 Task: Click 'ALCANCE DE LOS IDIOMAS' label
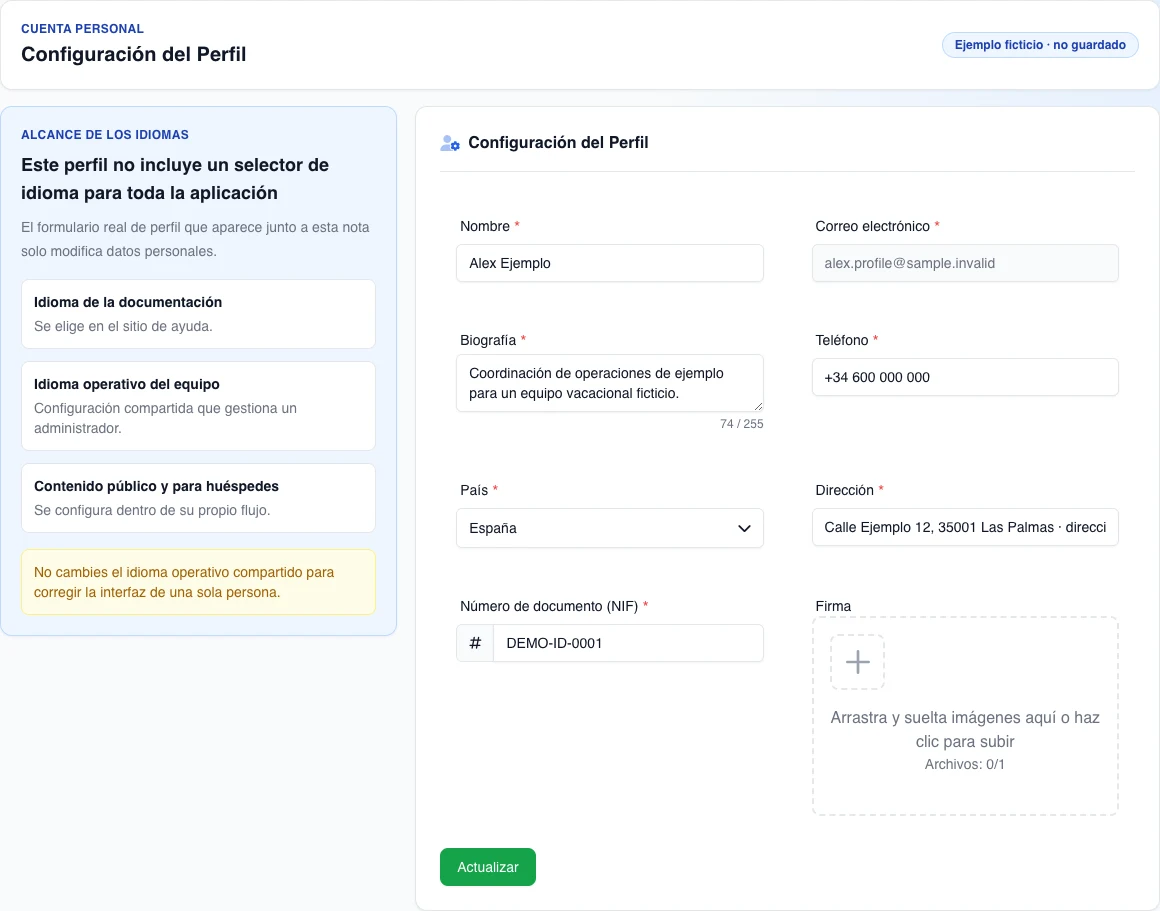coord(104,135)
